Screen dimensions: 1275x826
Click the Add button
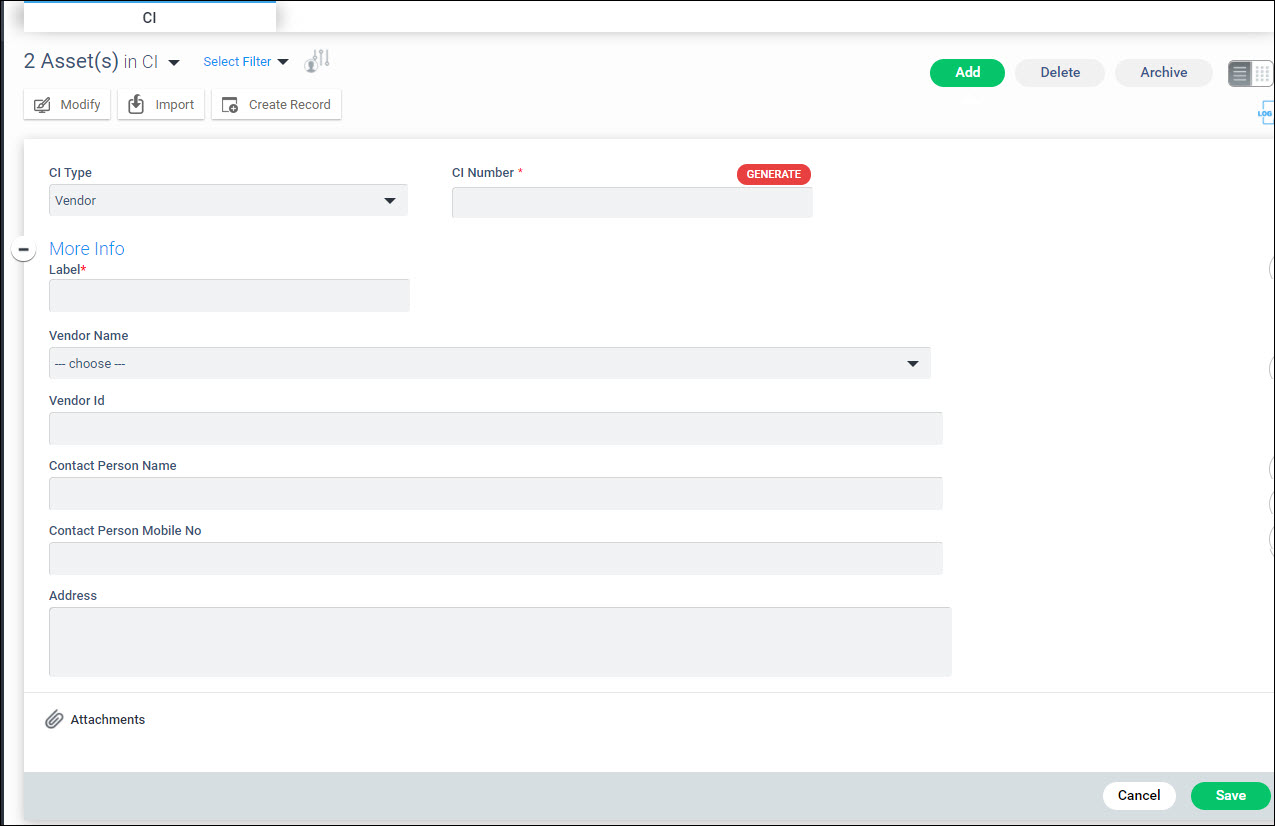966,72
